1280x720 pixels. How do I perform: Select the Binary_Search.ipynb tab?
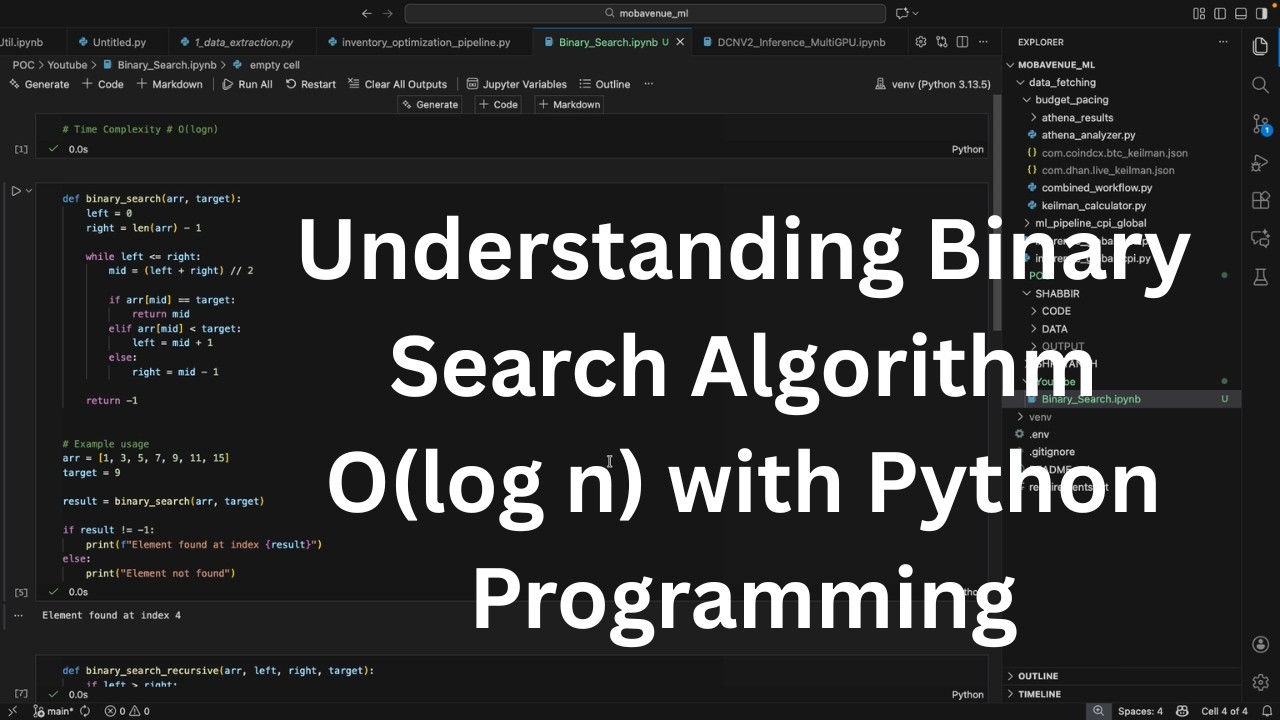coord(608,42)
